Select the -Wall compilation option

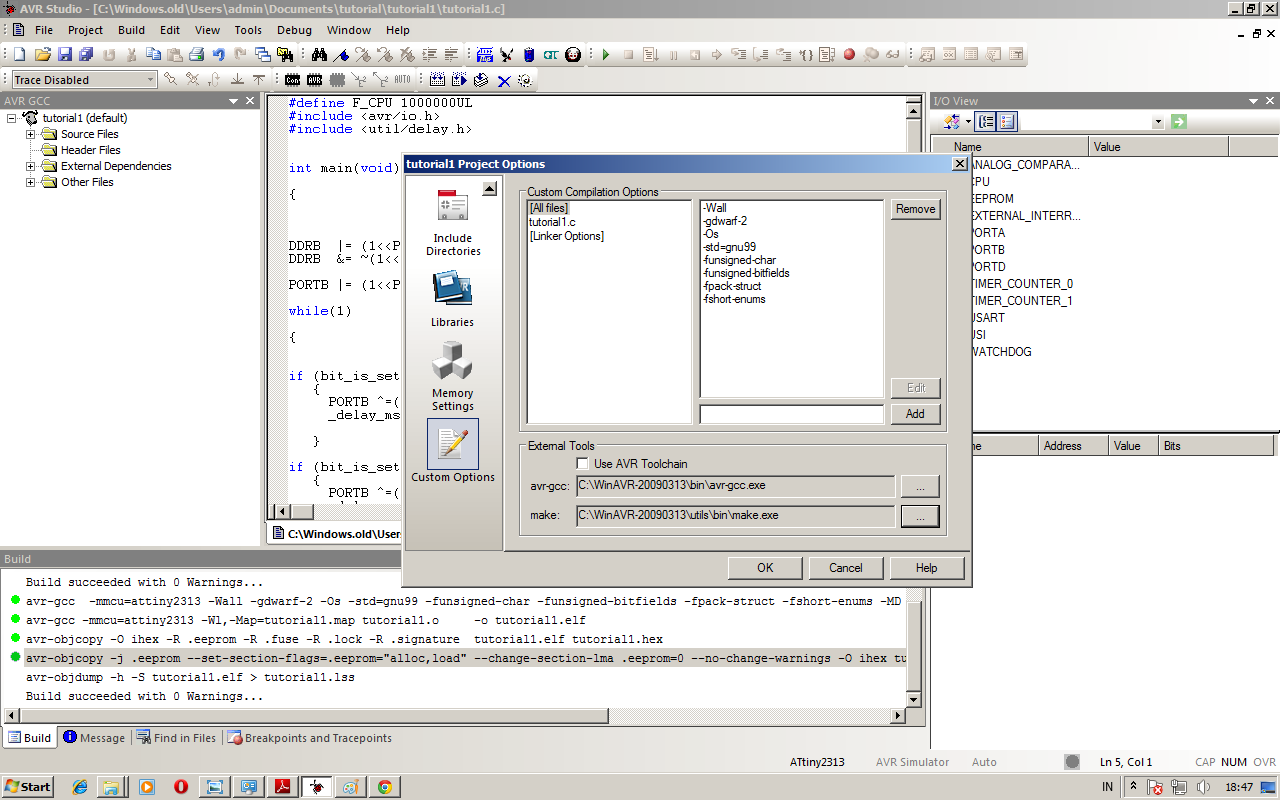[715, 208]
